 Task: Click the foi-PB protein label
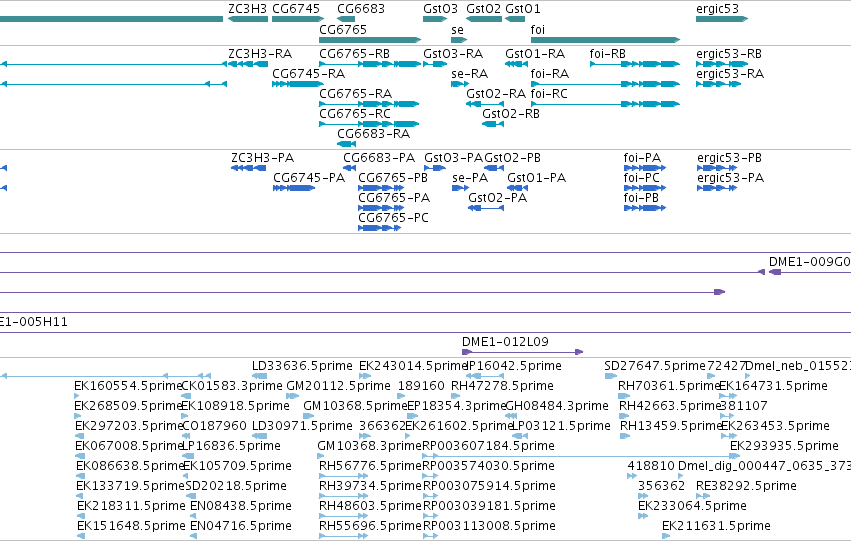[x=641, y=198]
